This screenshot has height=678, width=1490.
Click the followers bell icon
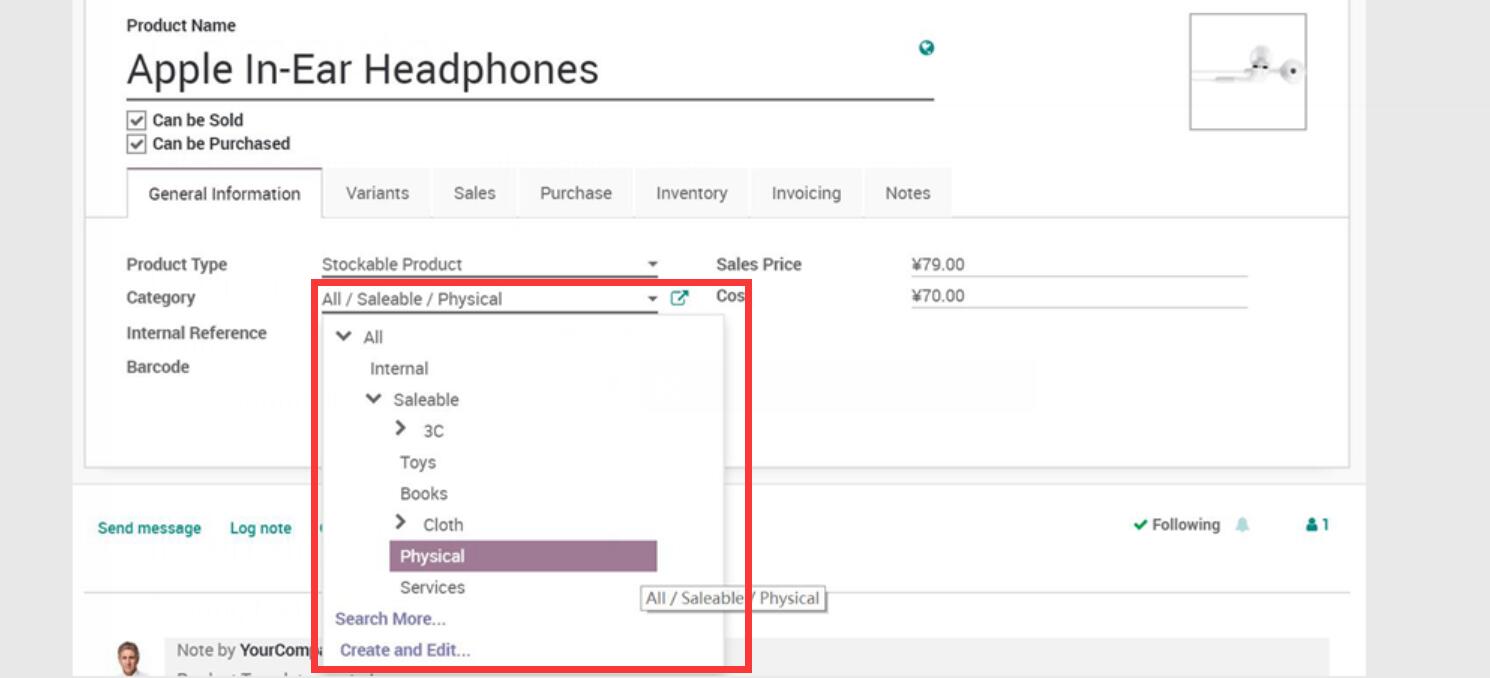pos(1242,525)
